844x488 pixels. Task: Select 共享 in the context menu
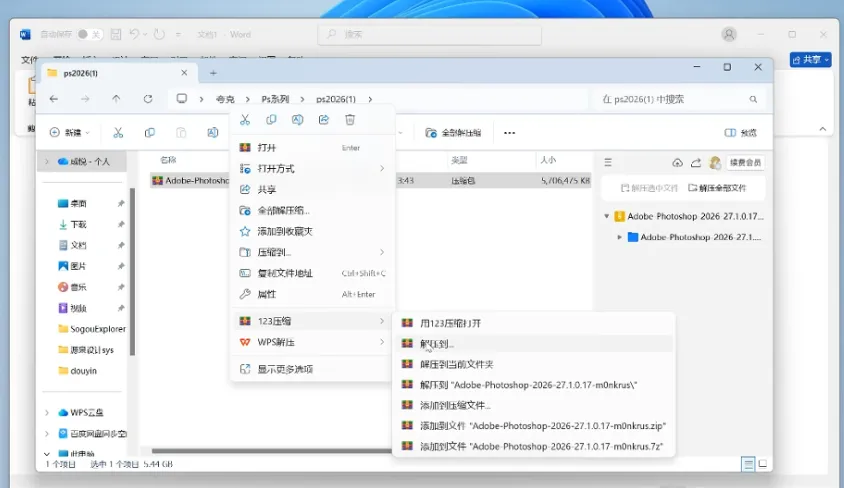(x=313, y=189)
